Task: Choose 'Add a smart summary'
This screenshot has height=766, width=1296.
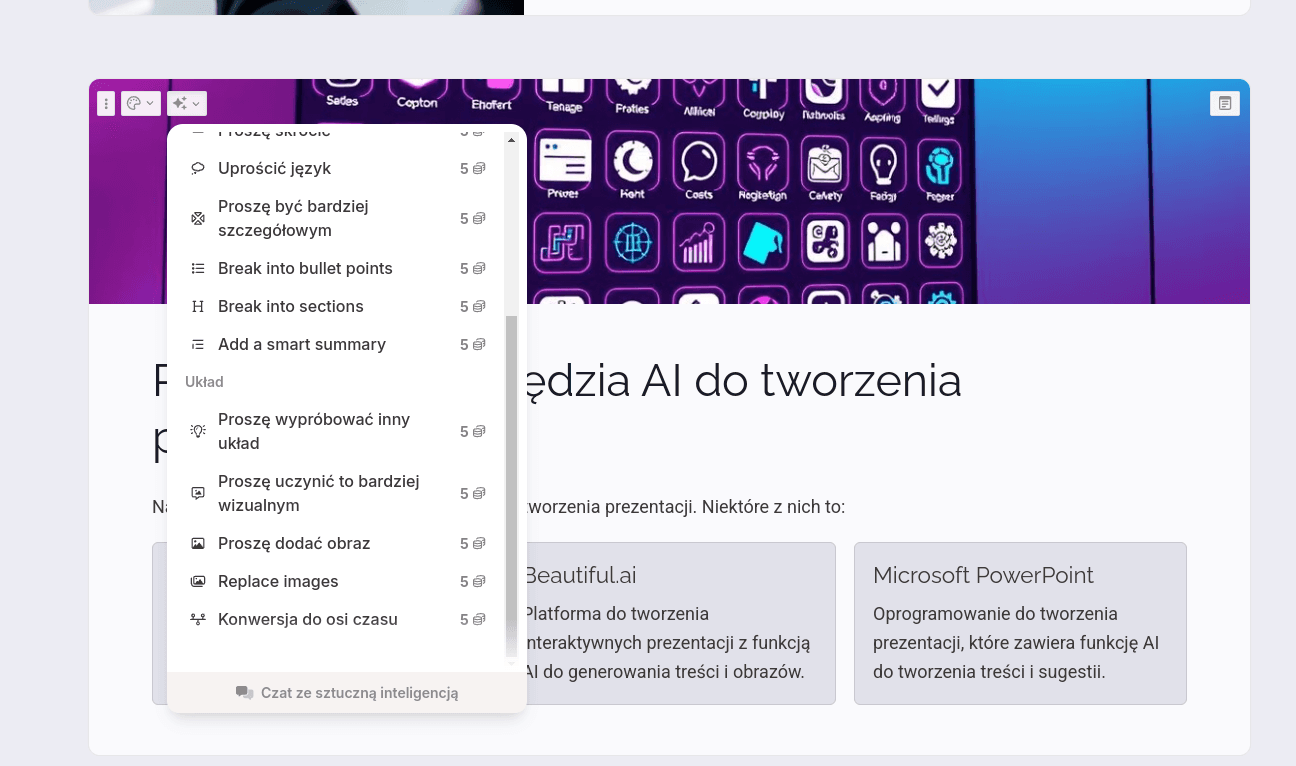Action: [301, 344]
